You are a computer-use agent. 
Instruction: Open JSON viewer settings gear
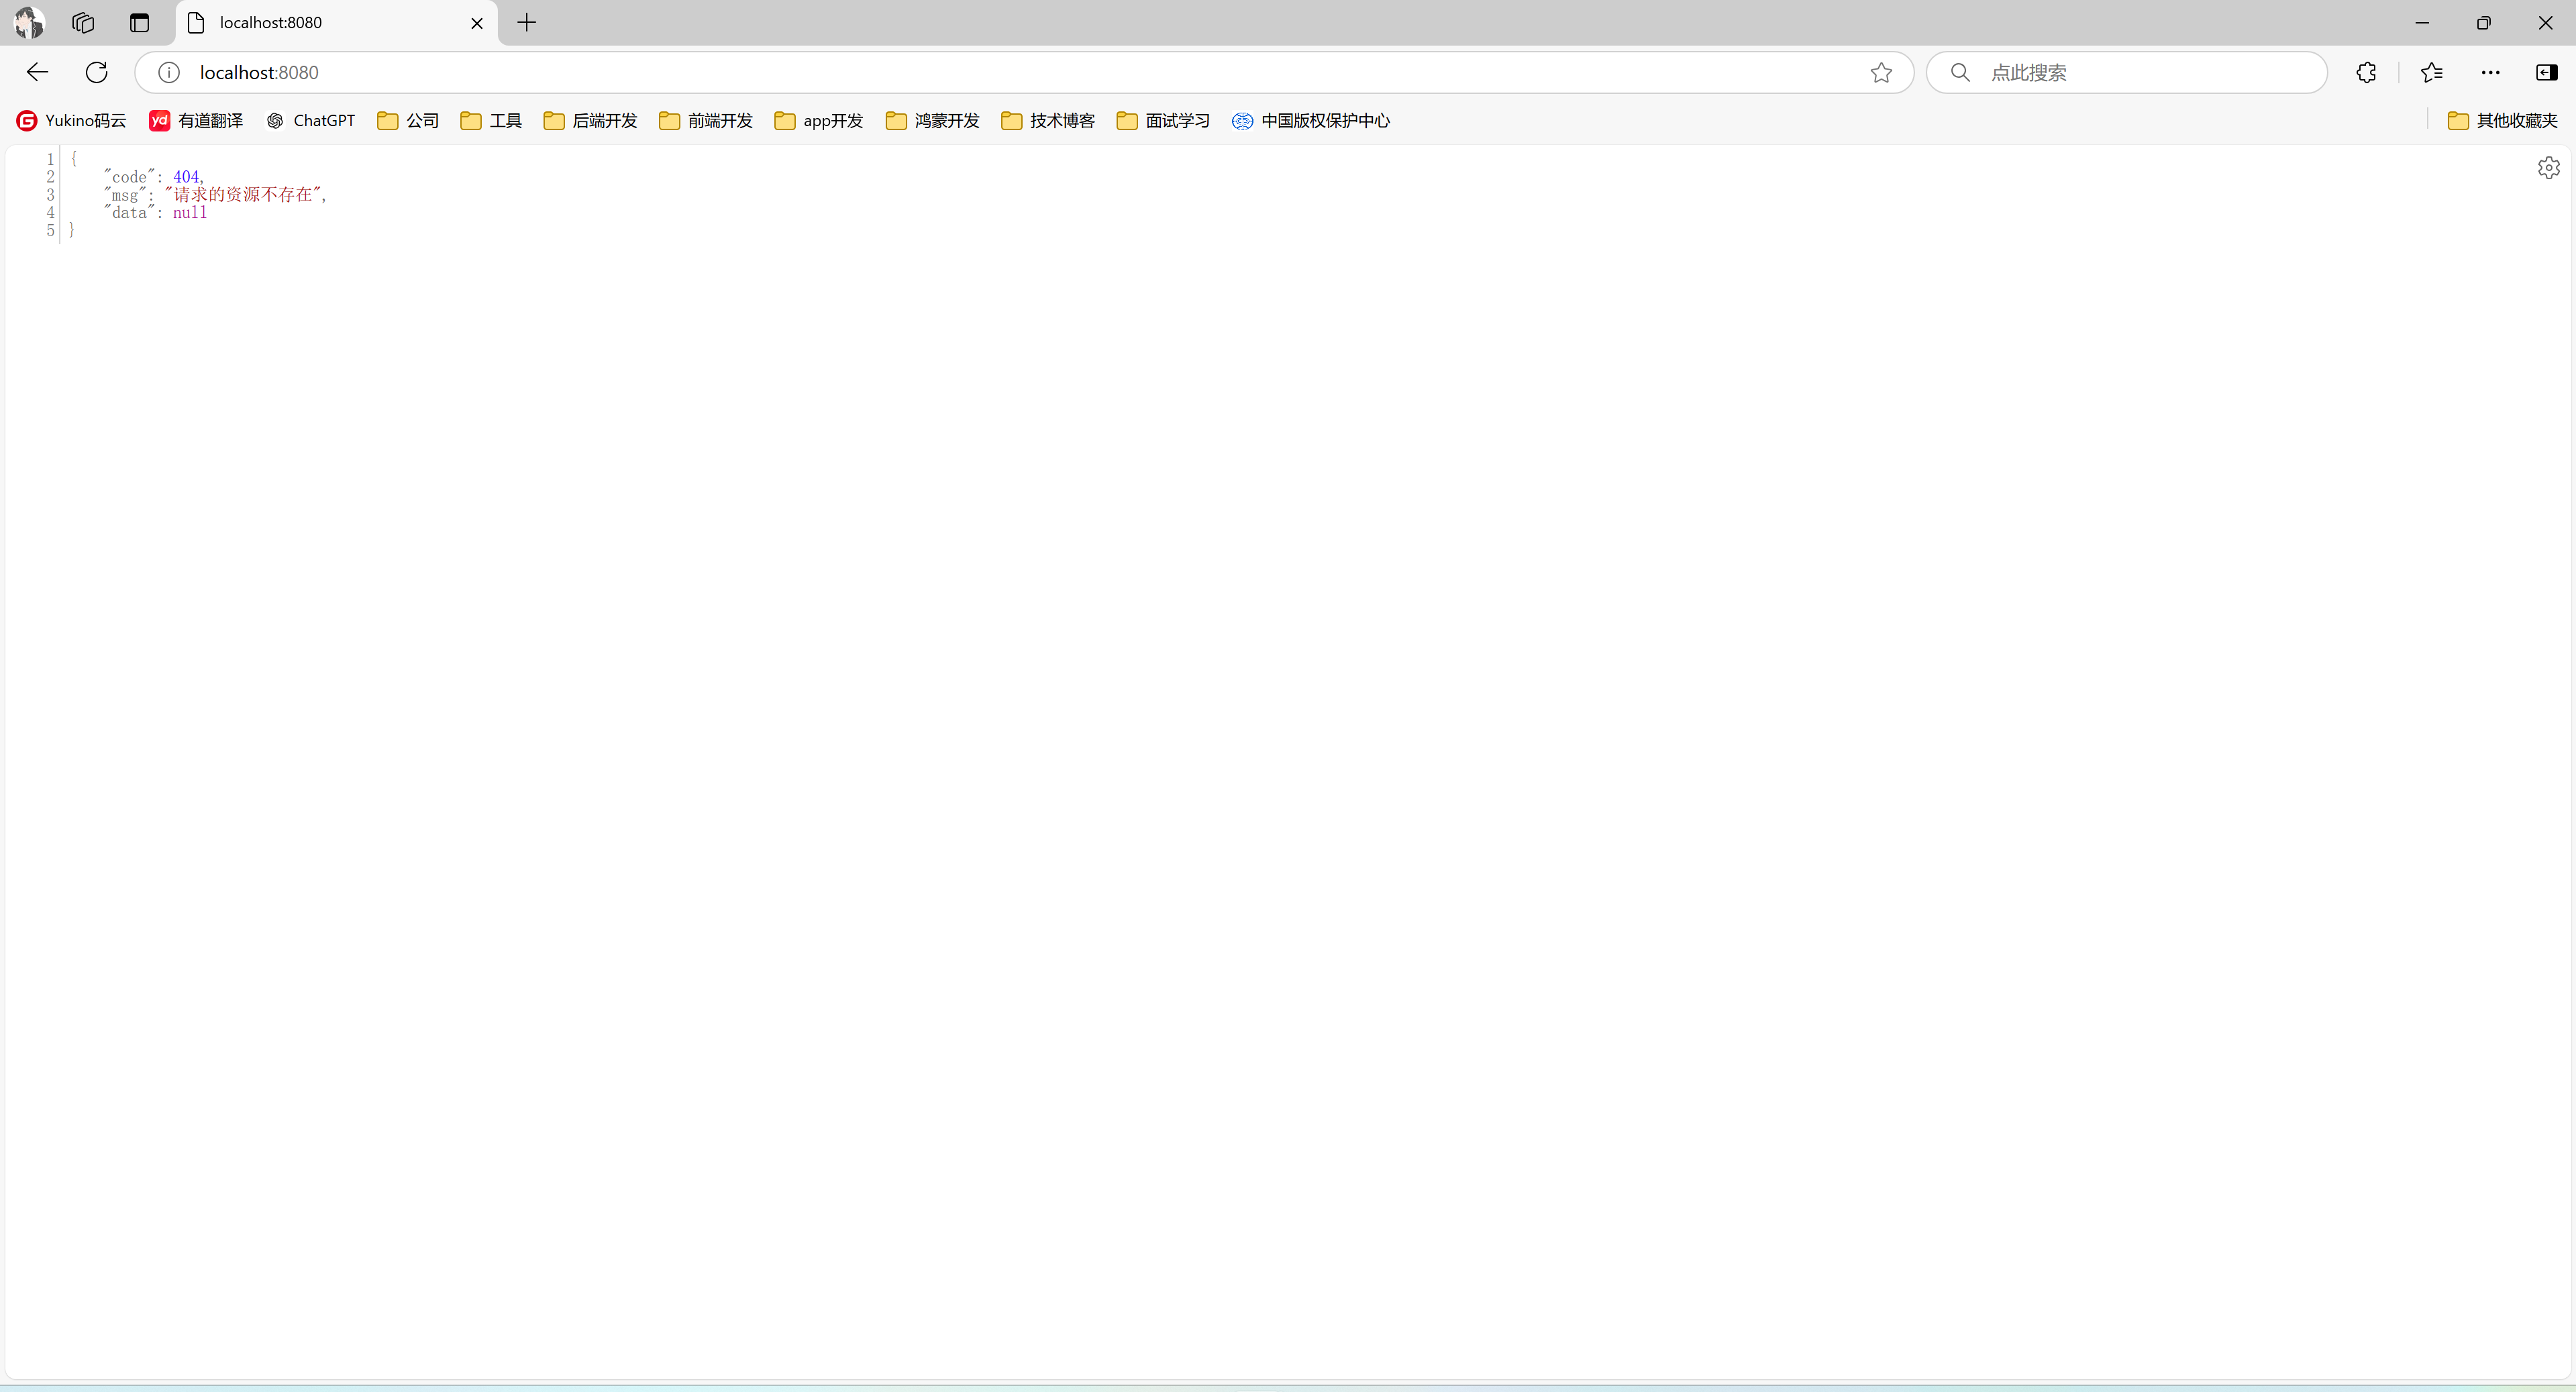click(x=2548, y=167)
